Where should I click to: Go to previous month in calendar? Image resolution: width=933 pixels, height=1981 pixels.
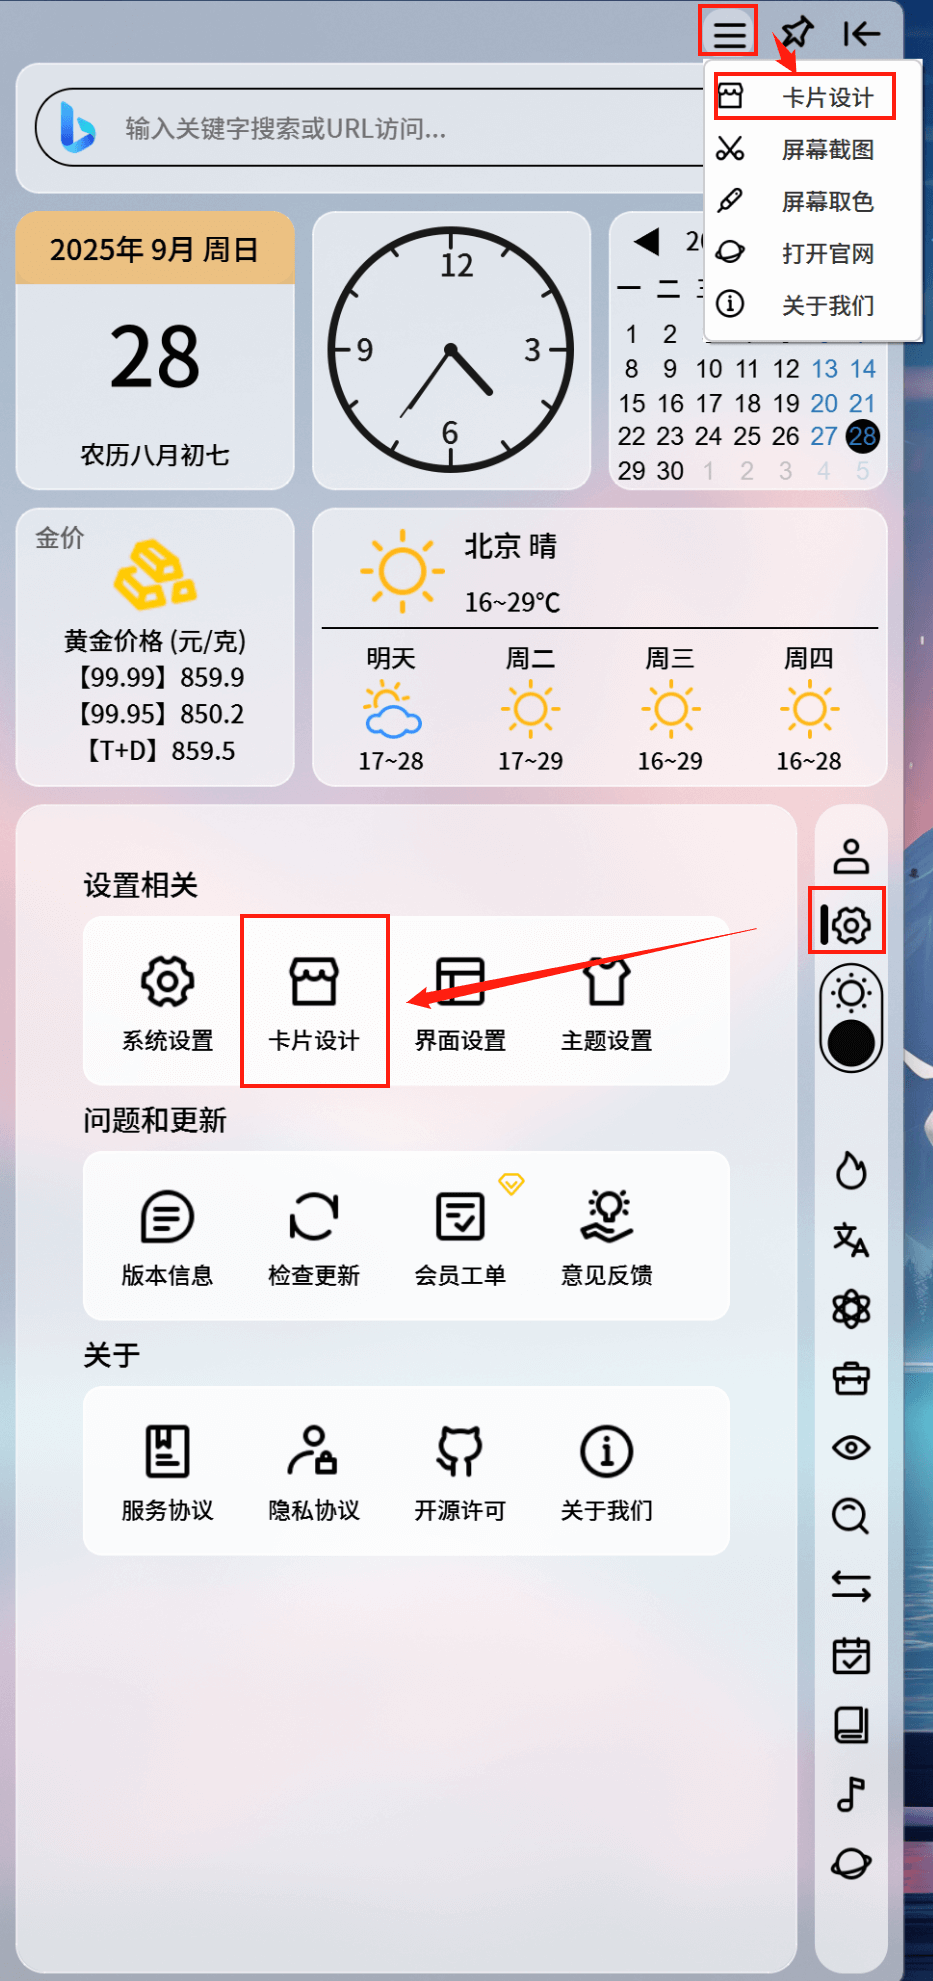pyautogui.click(x=647, y=241)
